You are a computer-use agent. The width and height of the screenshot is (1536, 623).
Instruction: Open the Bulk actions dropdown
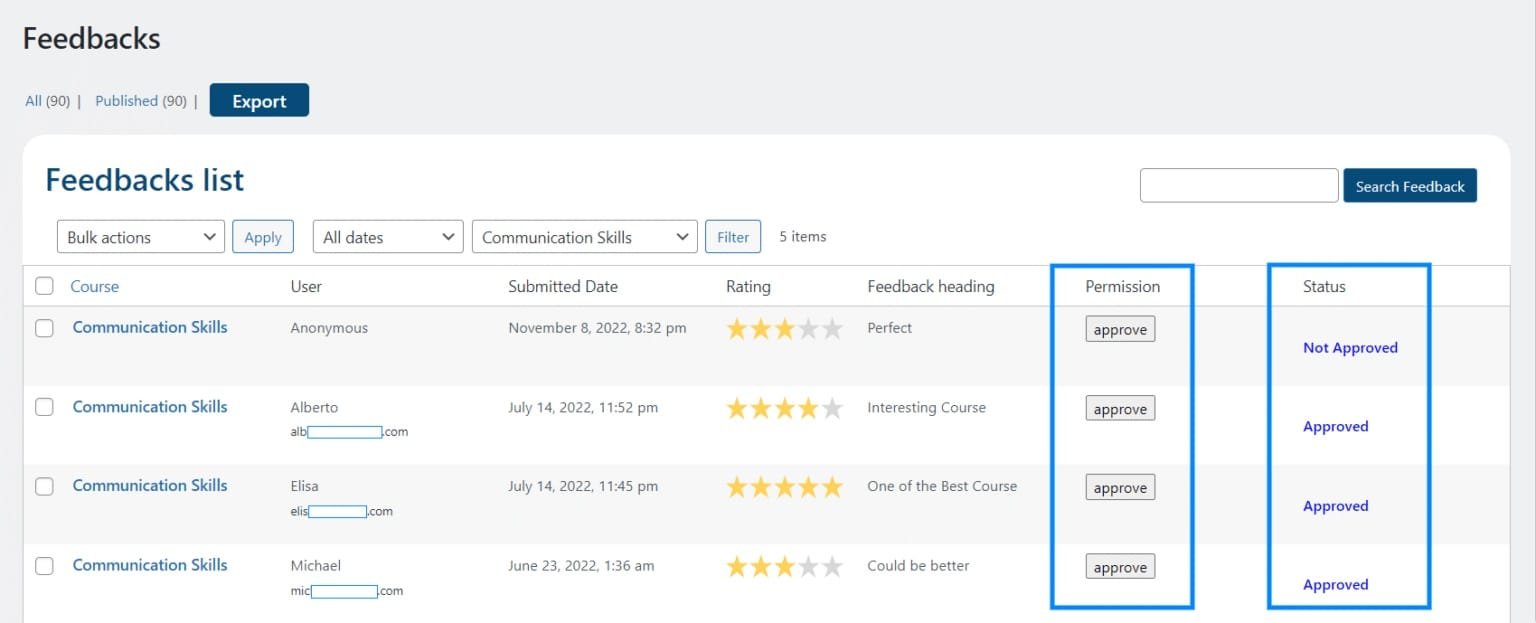click(x=141, y=237)
